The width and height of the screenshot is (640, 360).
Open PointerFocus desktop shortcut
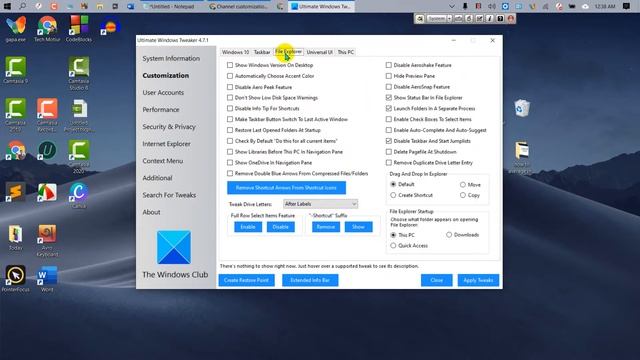16,278
